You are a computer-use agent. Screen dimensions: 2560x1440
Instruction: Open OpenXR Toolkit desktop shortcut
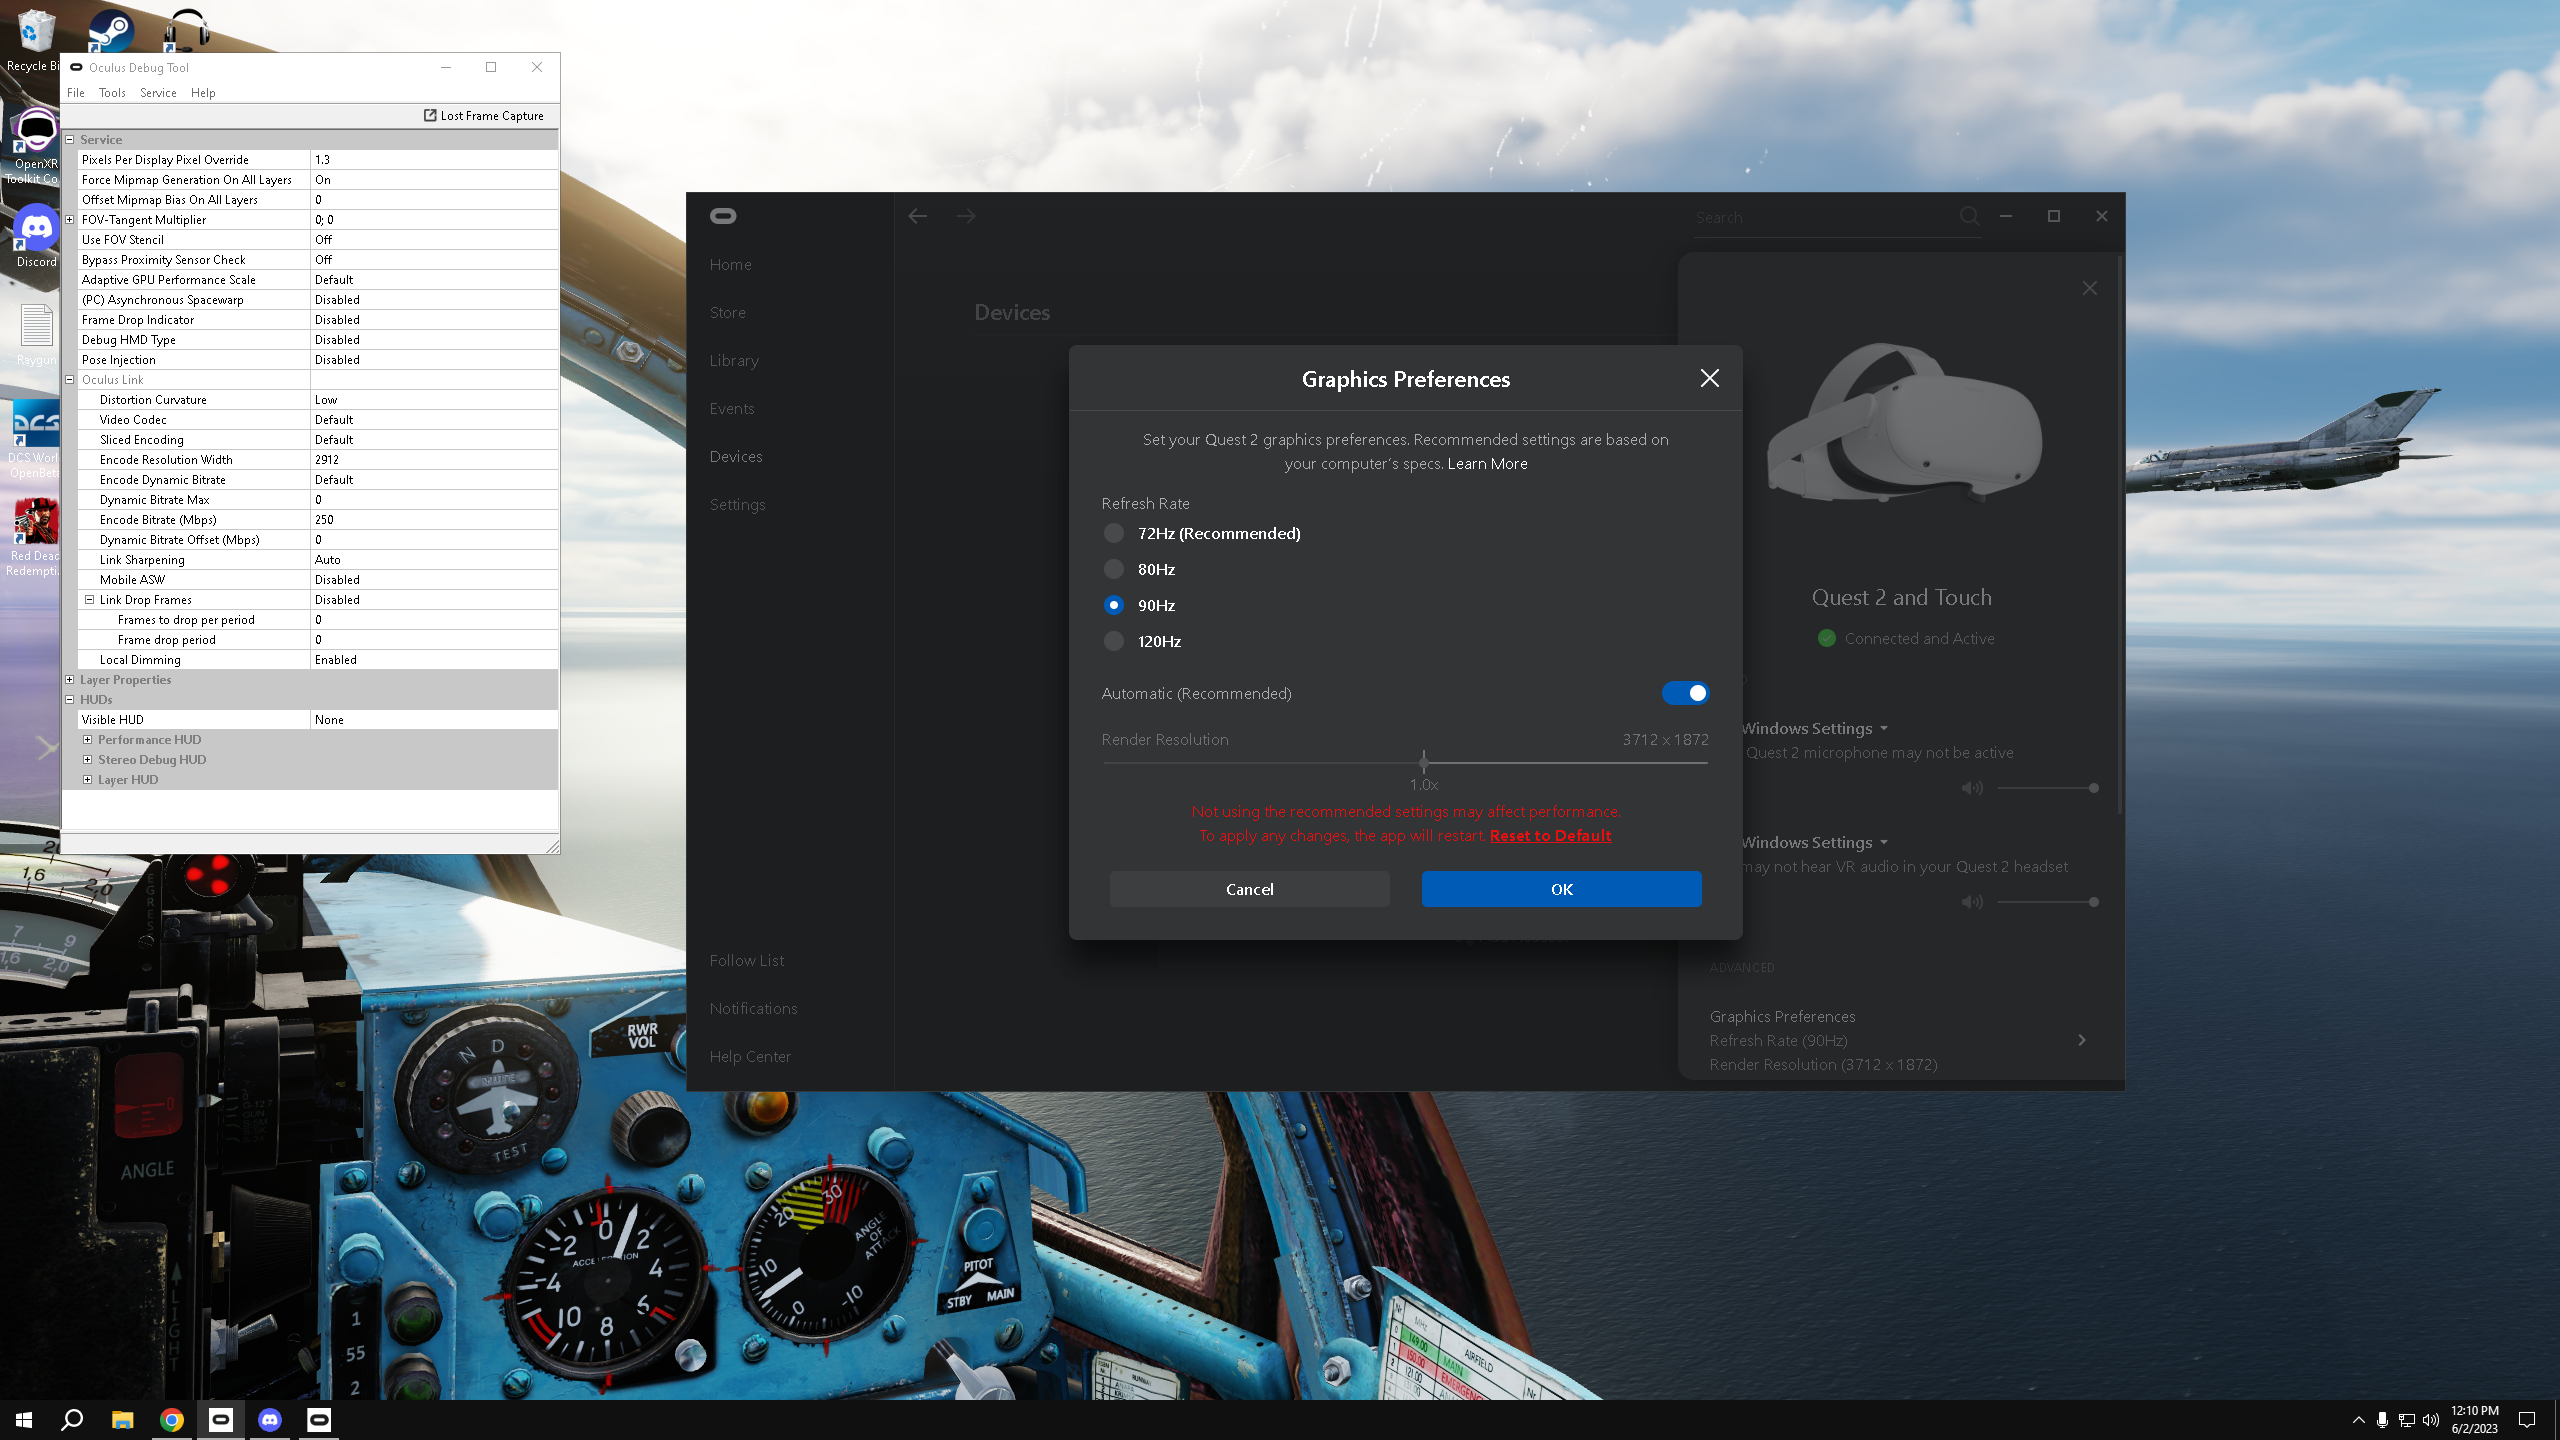36,146
